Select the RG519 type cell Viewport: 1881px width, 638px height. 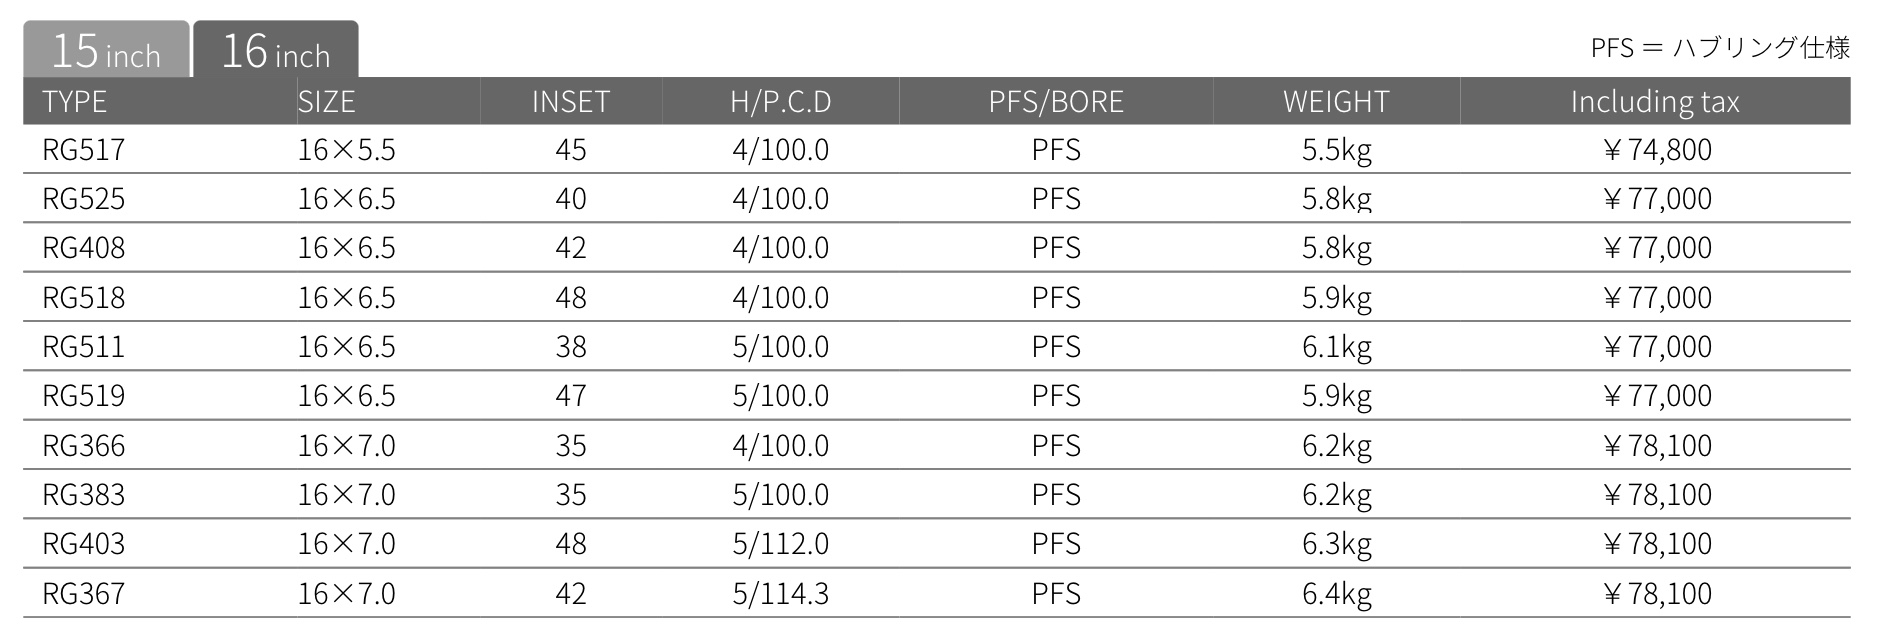point(83,396)
